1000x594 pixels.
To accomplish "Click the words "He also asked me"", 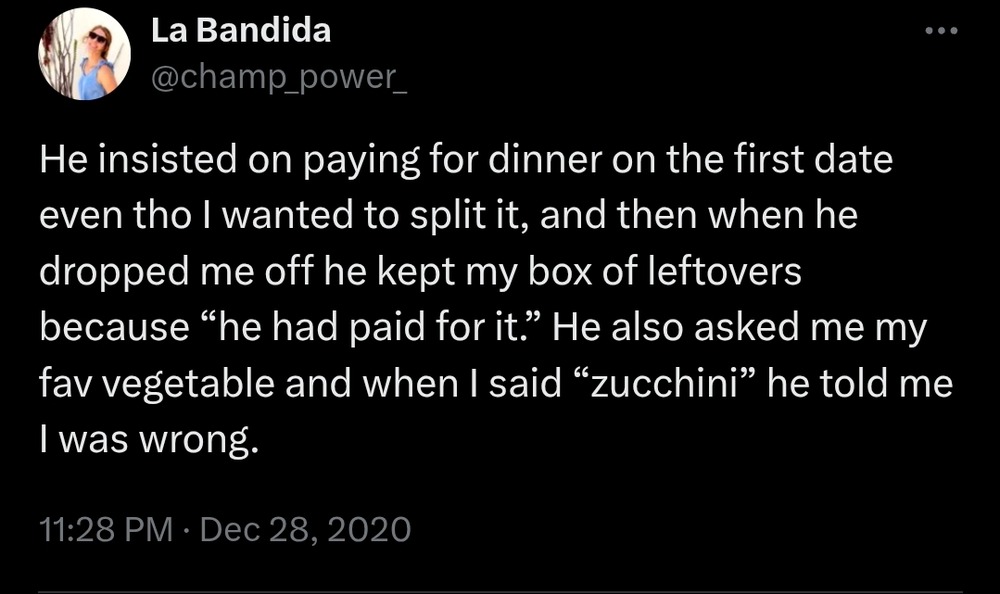I will click(707, 327).
